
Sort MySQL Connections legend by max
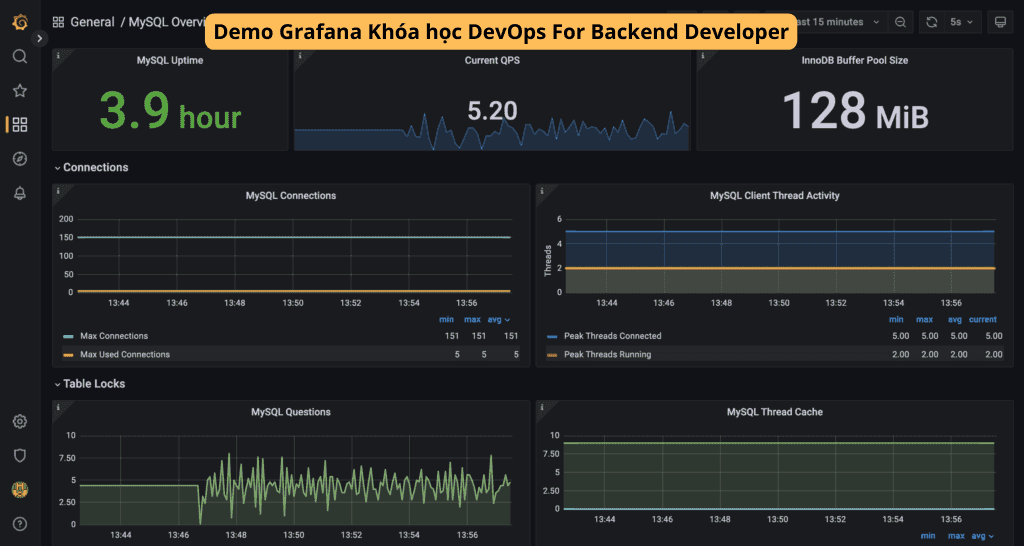click(472, 319)
